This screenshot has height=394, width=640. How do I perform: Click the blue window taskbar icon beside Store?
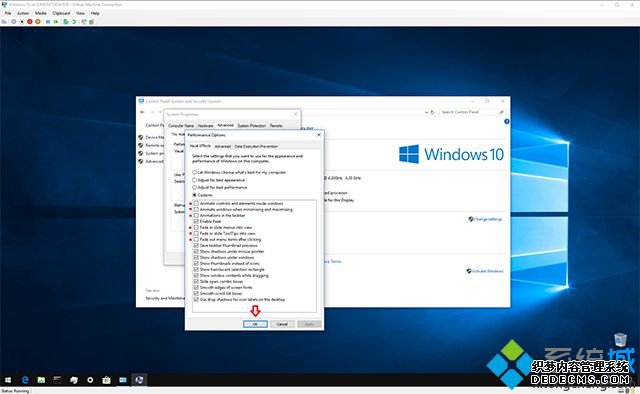(x=123, y=380)
